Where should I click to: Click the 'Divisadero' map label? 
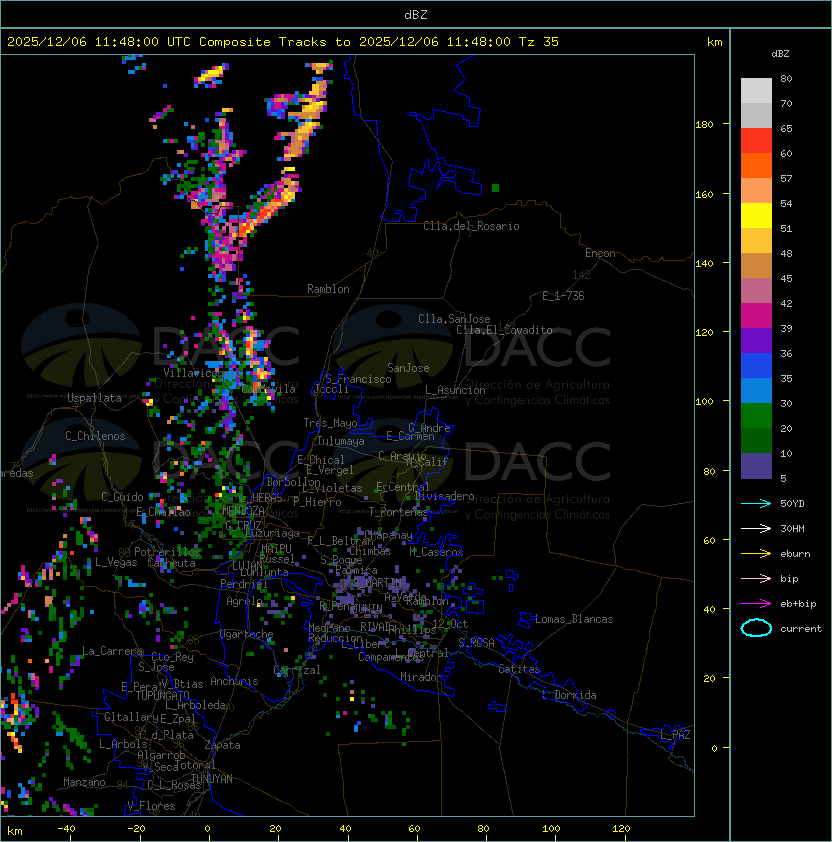445,496
